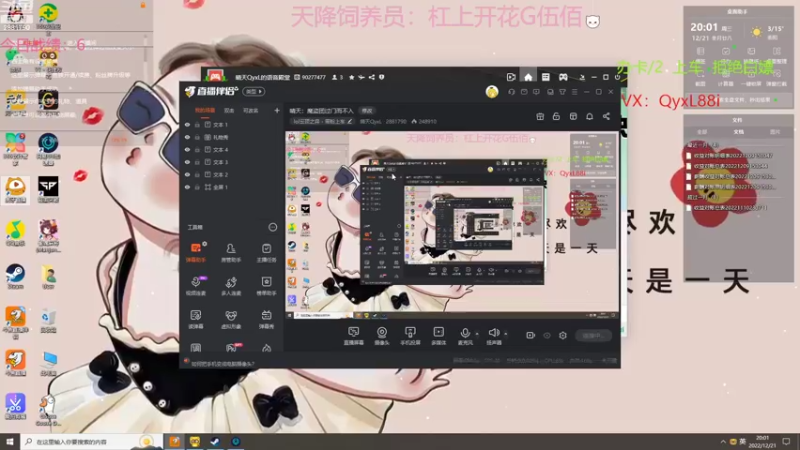Screen dimensions: 800x450
Task: Expand the microphone options arrow
Action: 477,334
